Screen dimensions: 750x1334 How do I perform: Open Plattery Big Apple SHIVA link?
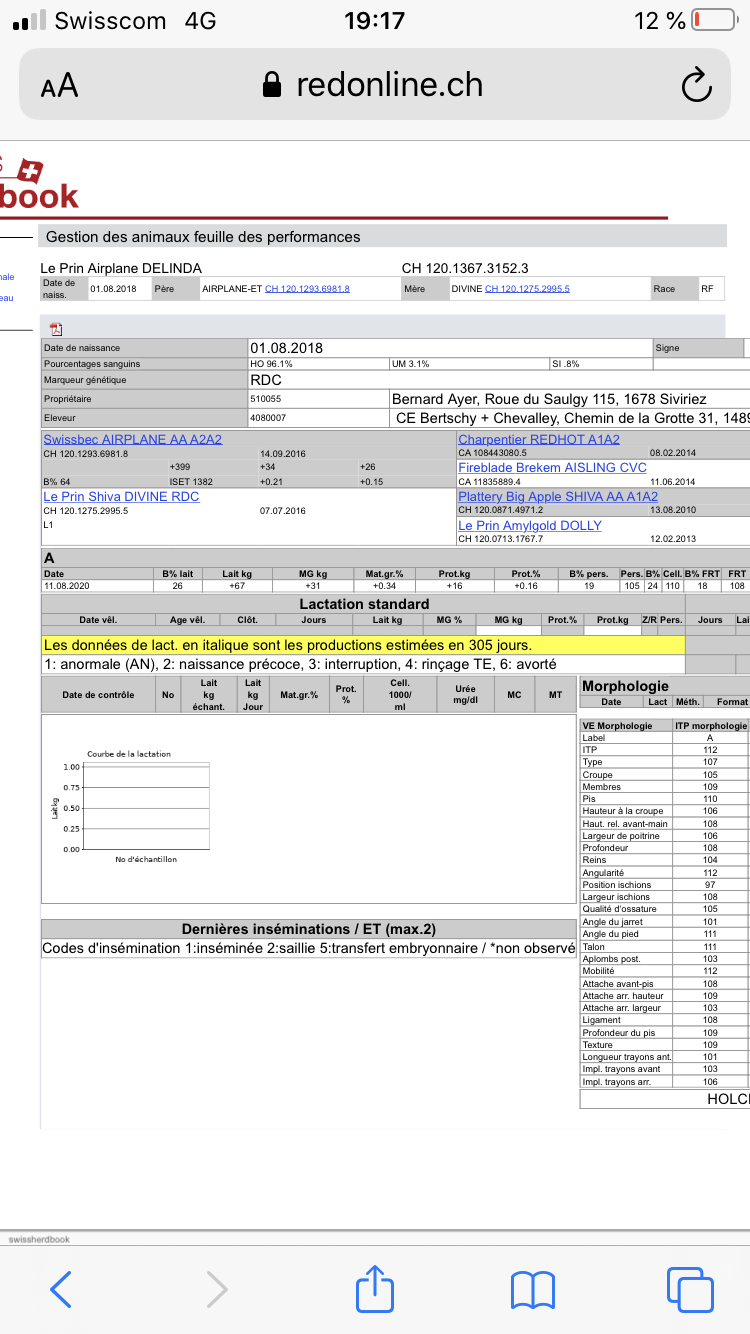tap(557, 497)
